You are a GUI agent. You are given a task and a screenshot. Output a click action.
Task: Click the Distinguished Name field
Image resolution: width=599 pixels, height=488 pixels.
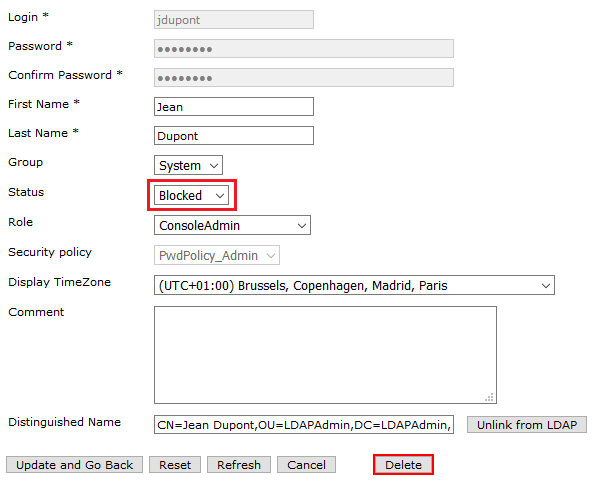tap(304, 425)
